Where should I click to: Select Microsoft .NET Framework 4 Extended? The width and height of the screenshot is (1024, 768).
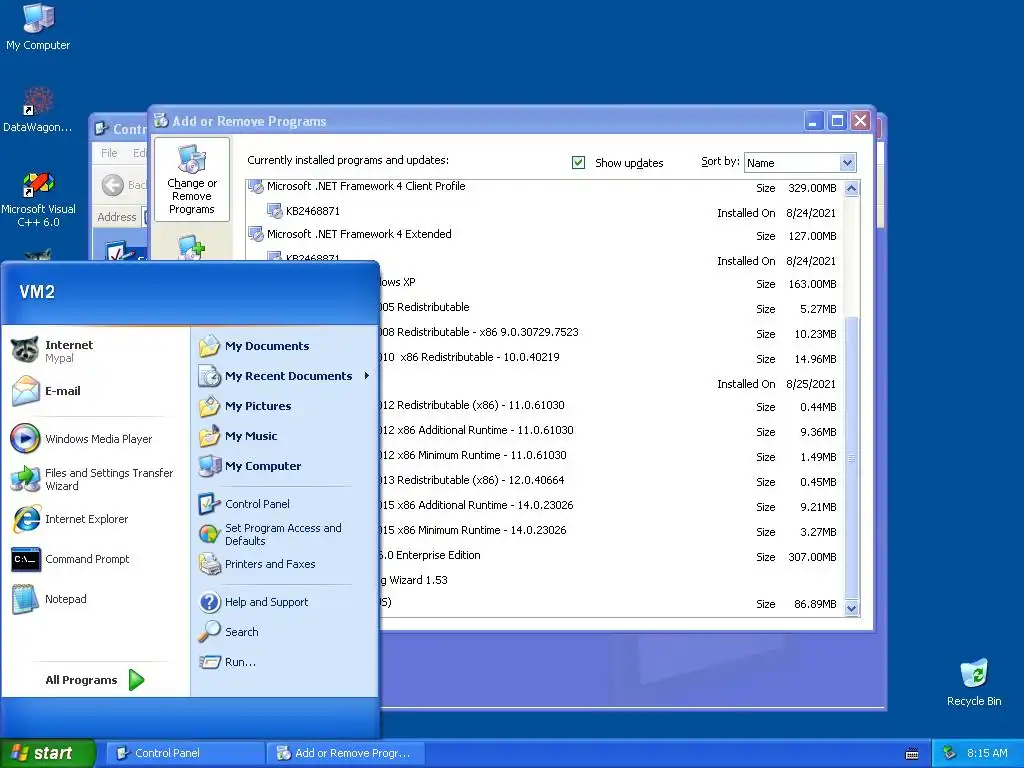click(545, 235)
